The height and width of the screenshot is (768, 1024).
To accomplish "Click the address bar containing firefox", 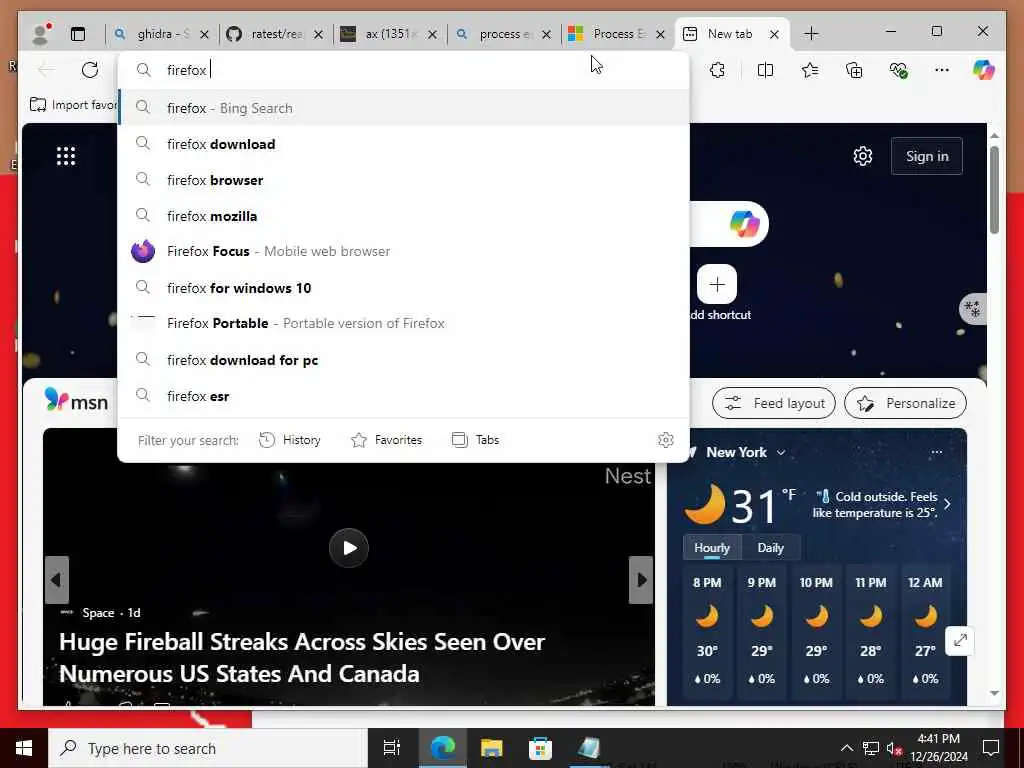I will pos(404,70).
